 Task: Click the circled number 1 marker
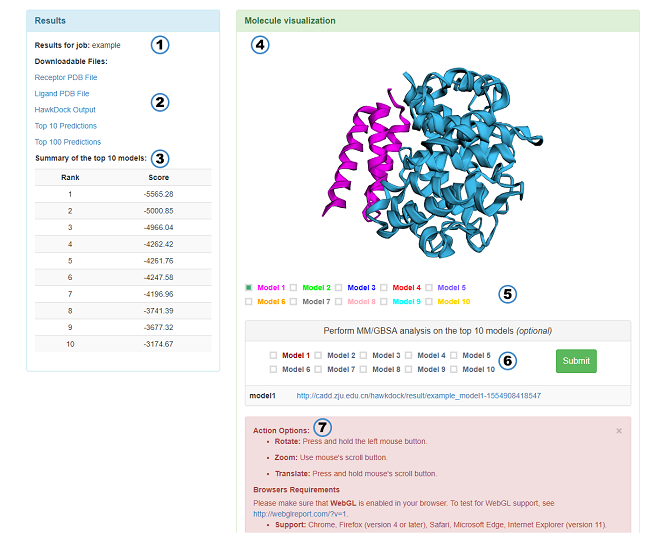click(160, 44)
